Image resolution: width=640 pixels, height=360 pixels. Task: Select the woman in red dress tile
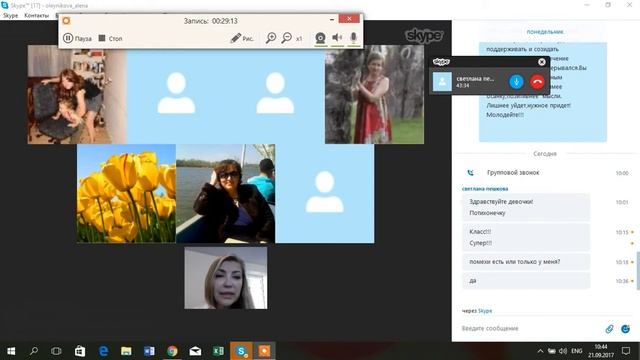pos(374,94)
